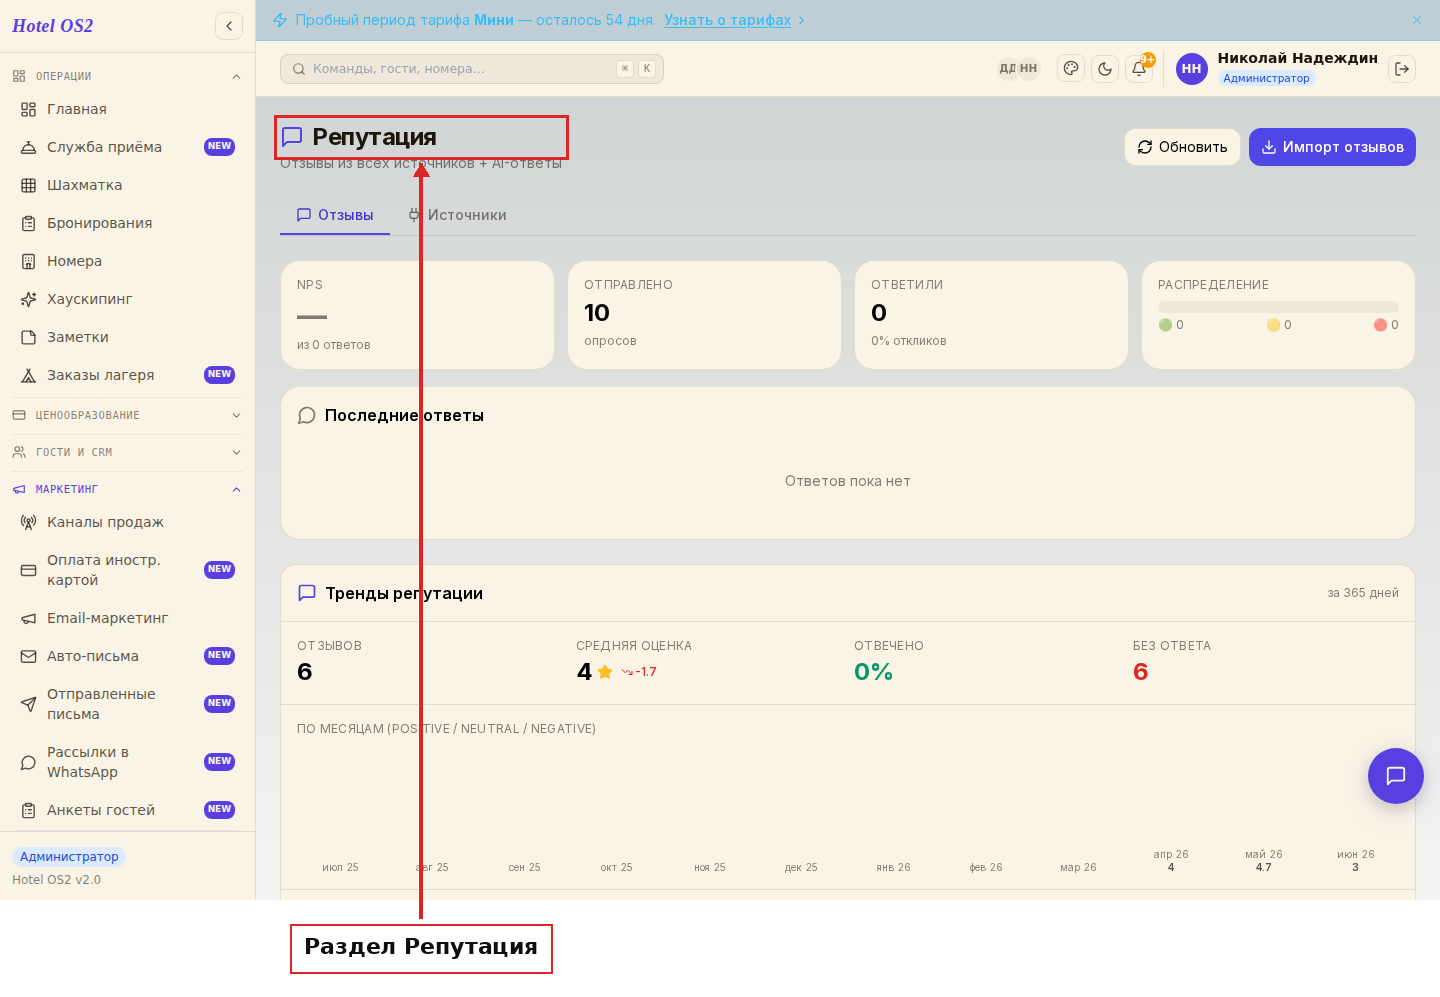Expand the Ценообразование sidebar group
The height and width of the screenshot is (997, 1440).
128,415
